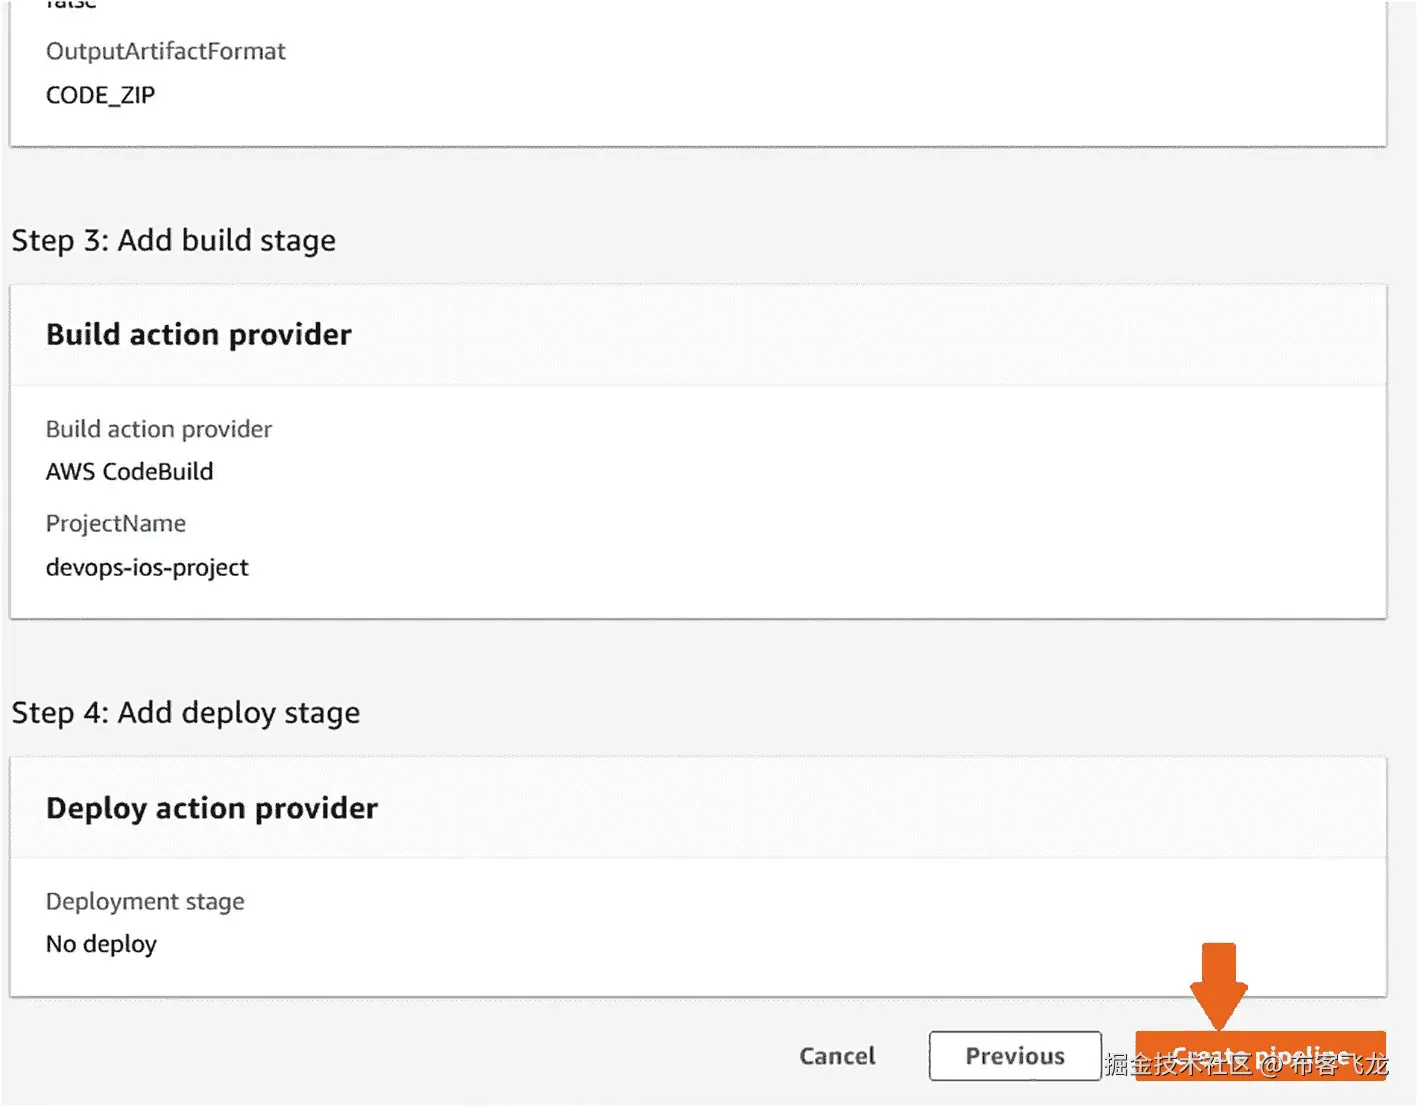
Task: Select the CODE_ZIP value text
Action: 100,96
